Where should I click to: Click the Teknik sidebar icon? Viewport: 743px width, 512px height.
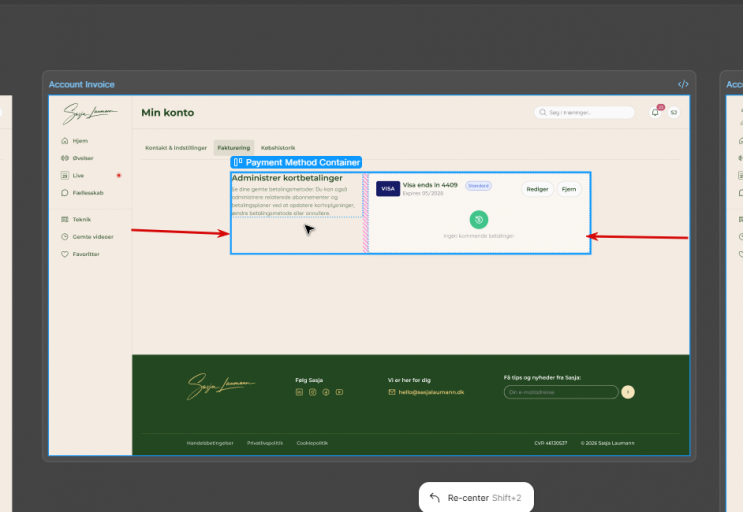(65, 219)
